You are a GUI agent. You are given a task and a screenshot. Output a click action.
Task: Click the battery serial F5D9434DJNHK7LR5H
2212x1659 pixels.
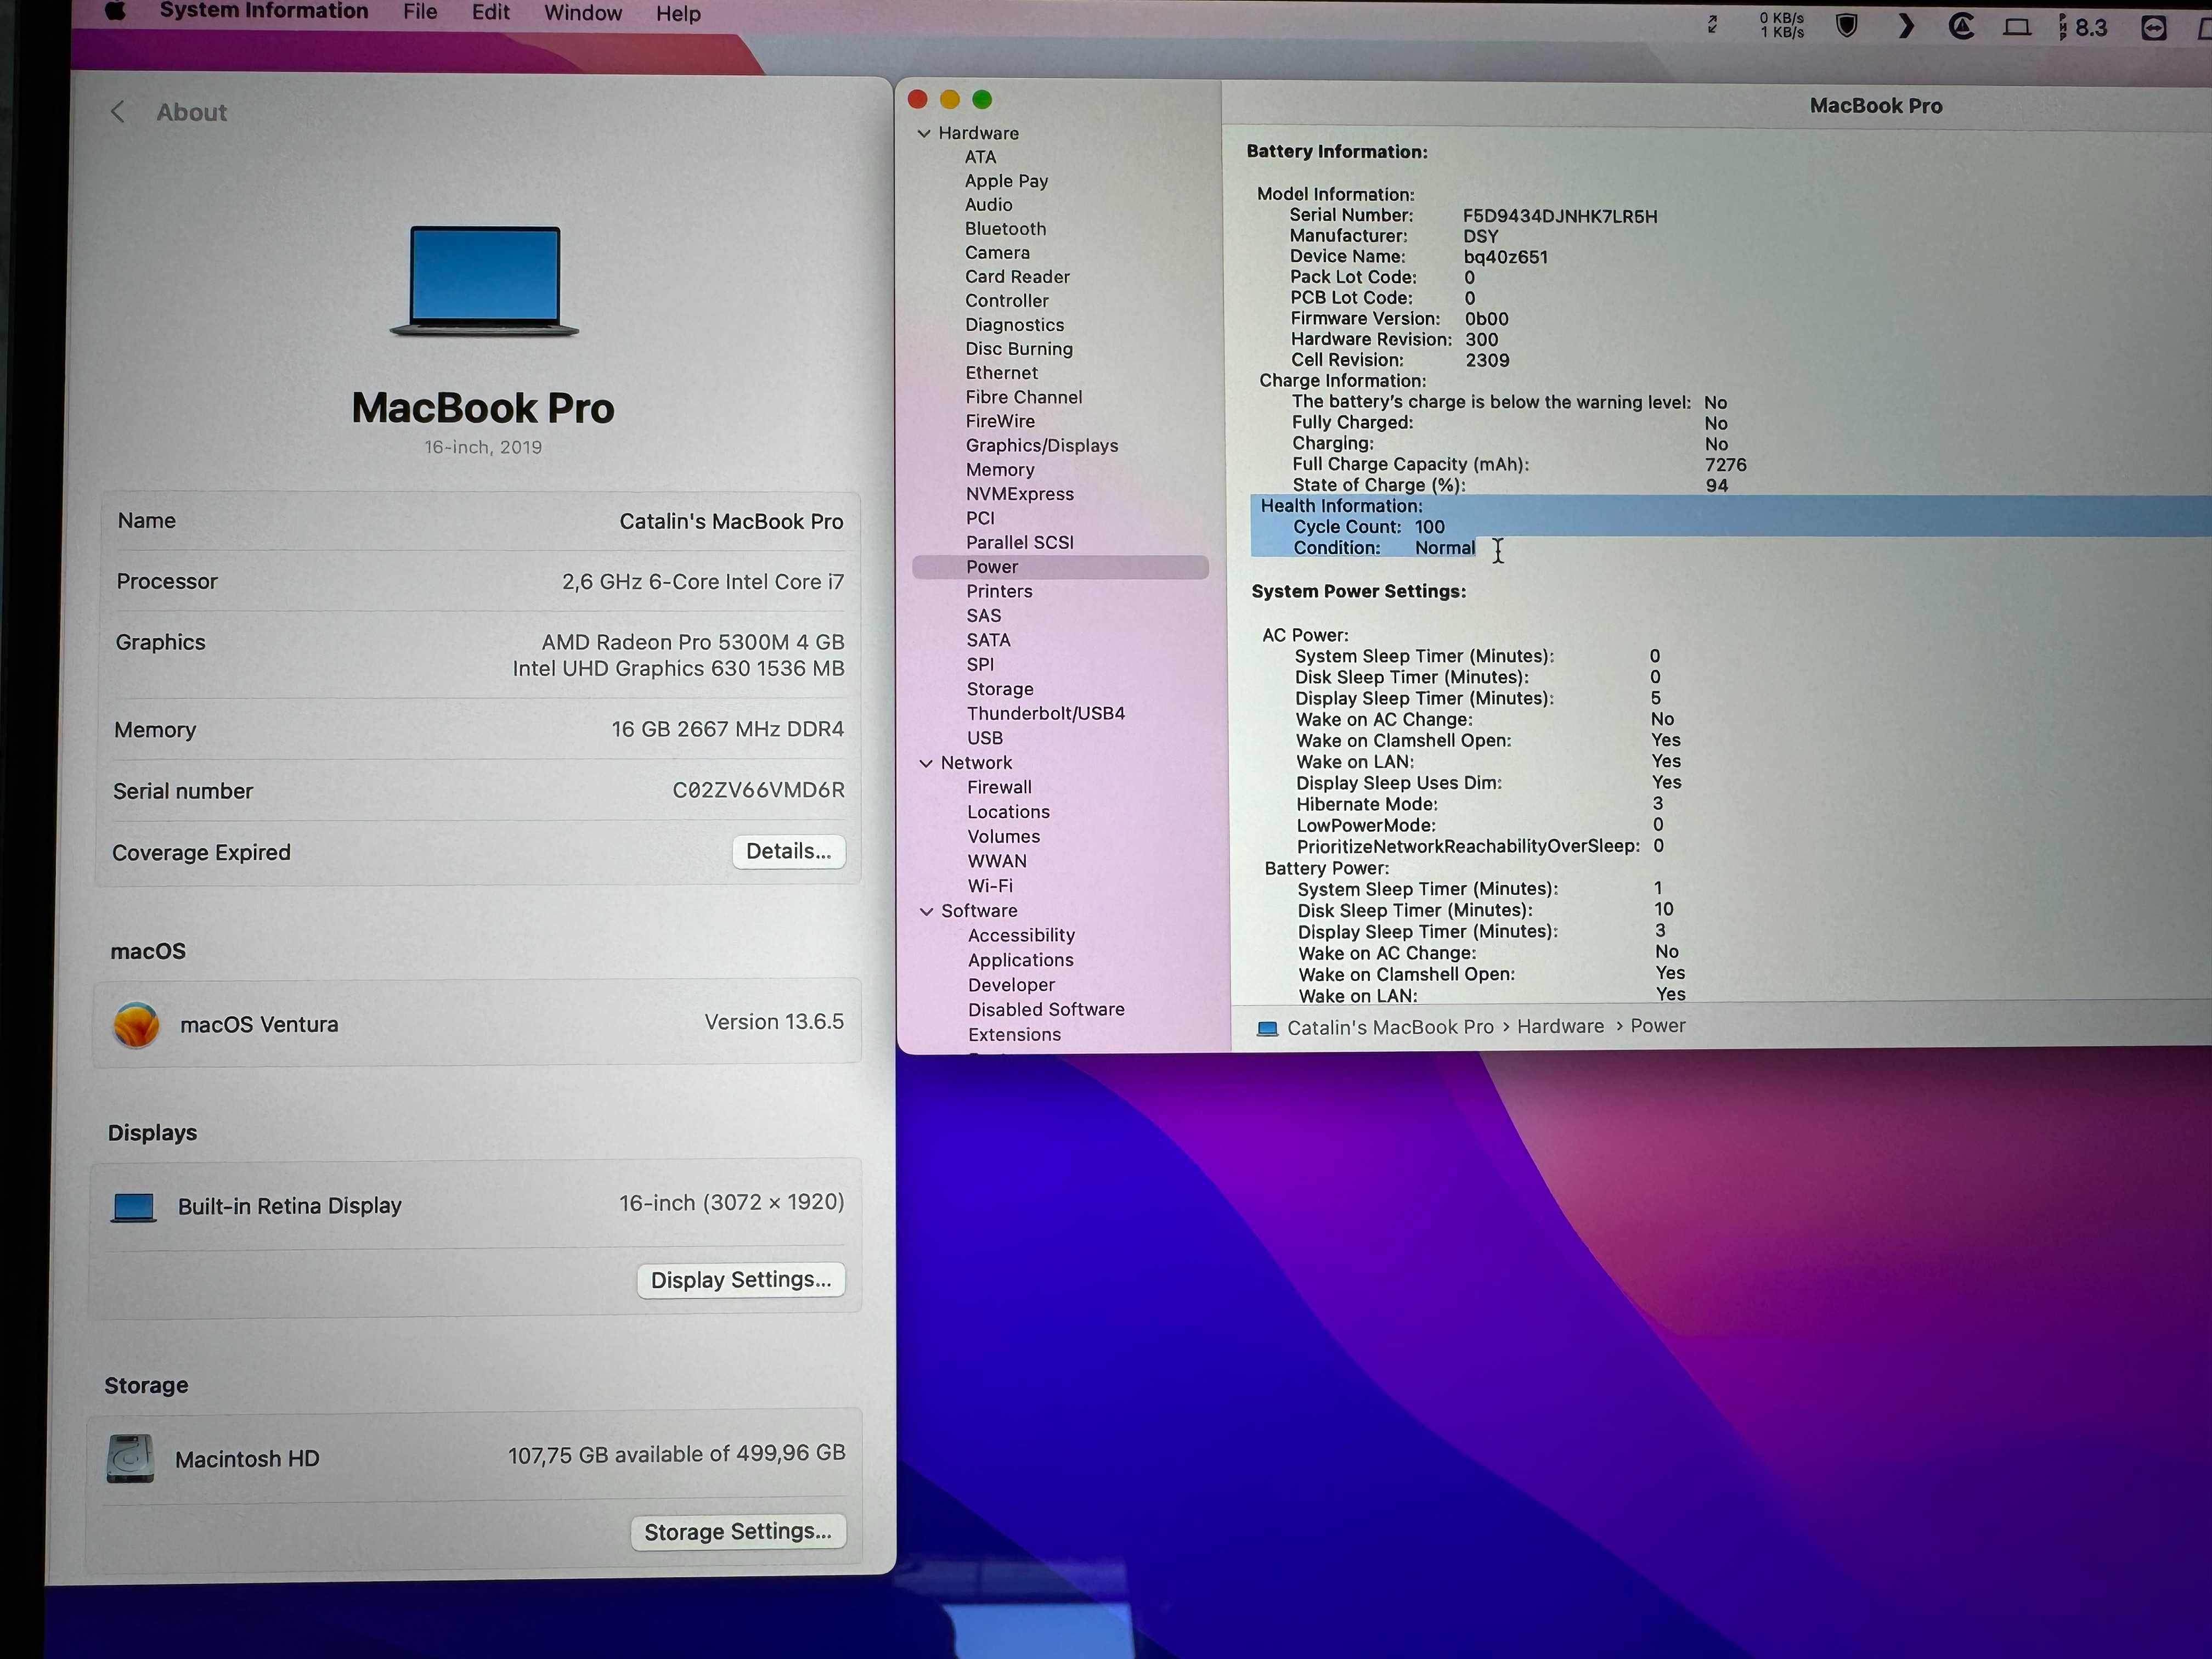[1560, 216]
